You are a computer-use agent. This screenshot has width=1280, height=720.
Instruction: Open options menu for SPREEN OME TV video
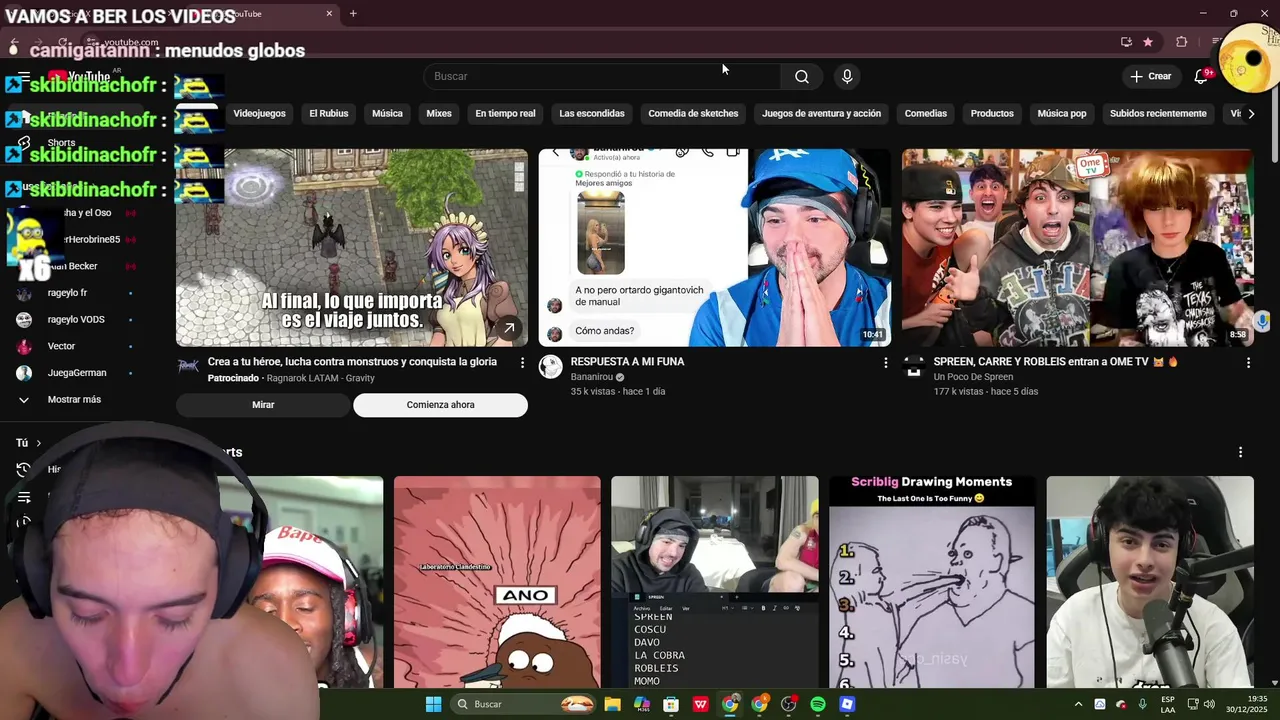point(1248,362)
